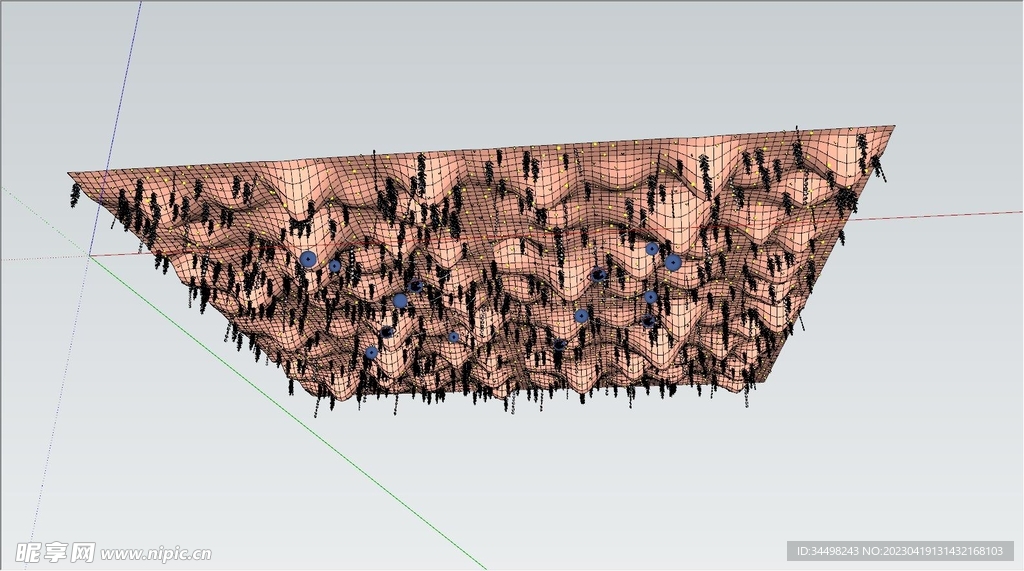The height and width of the screenshot is (571, 1024).
Task: Click the 昵享网 watermark logo
Action: [x=55, y=552]
